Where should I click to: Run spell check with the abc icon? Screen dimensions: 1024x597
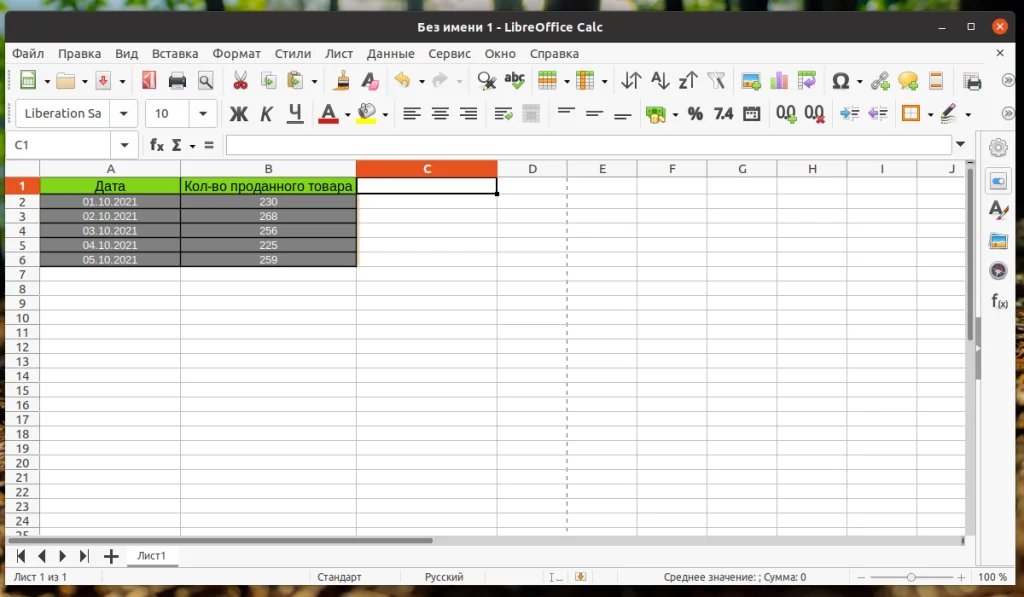(x=516, y=81)
